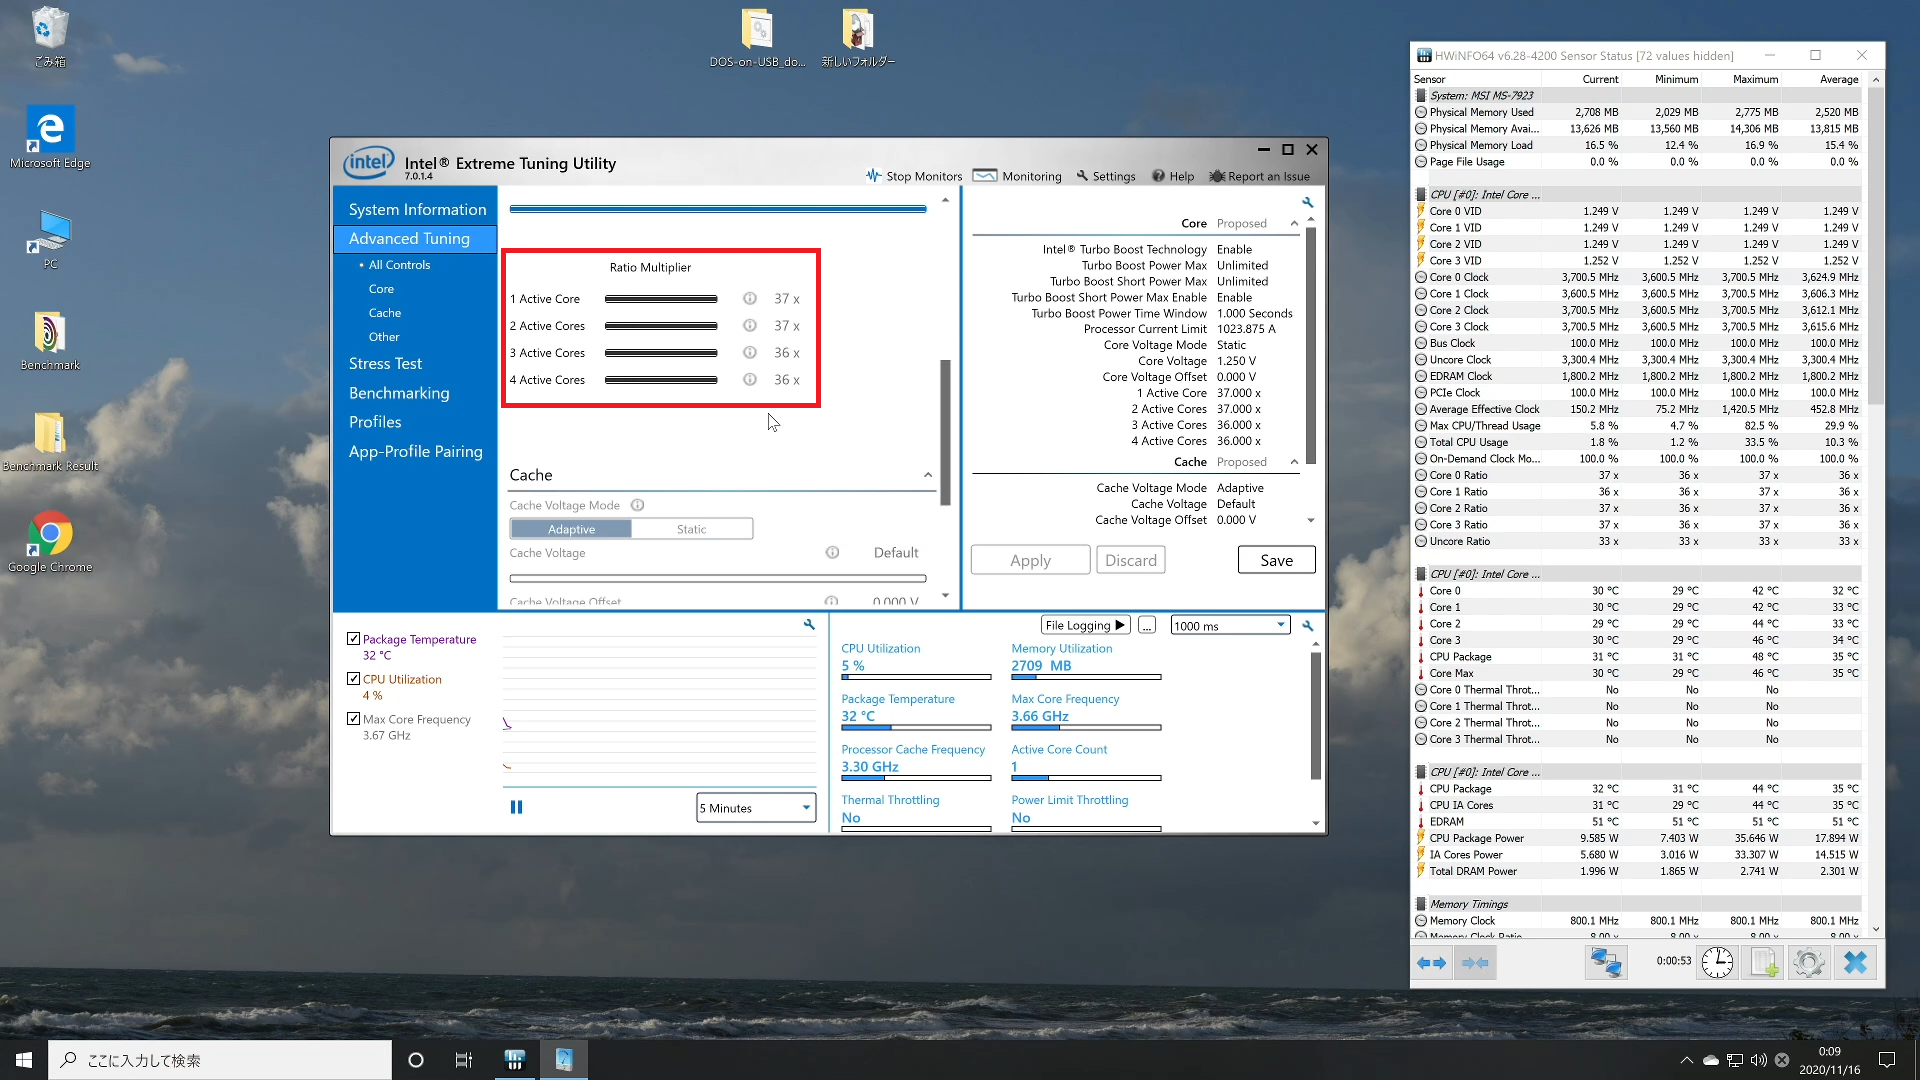Click Stop Monitors in the top bar
Screen dimensions: 1920x1080
pos(914,176)
